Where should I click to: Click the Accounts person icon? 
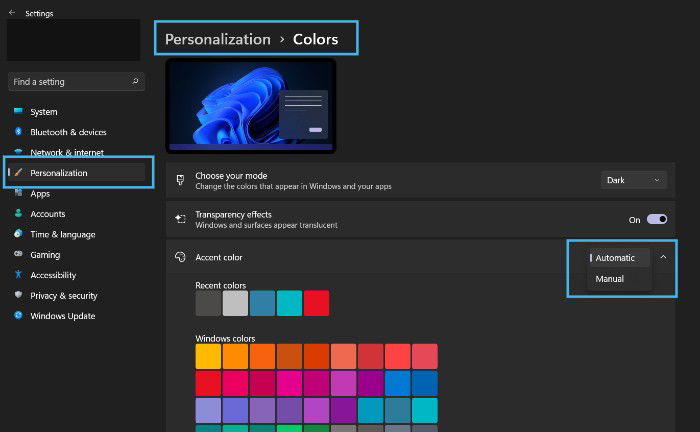tap(18, 213)
